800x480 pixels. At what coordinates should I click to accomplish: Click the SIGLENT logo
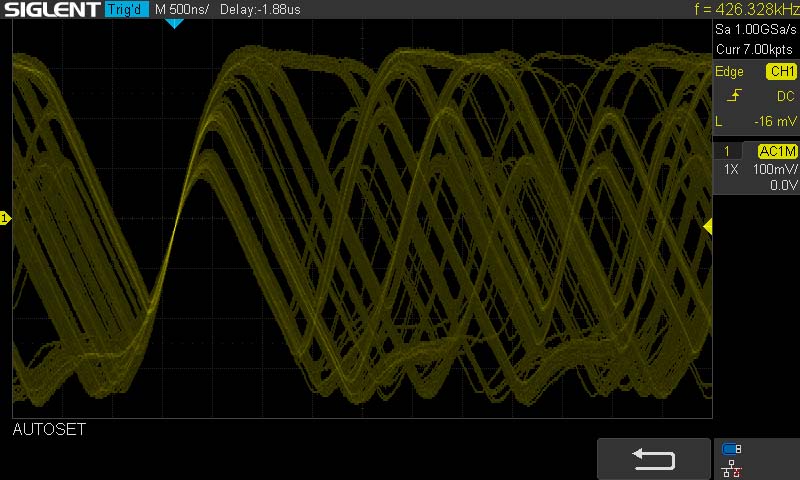coord(52,9)
